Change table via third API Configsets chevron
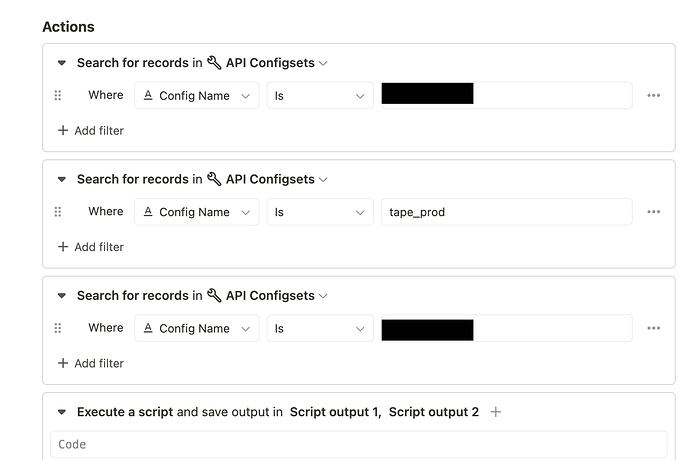This screenshot has width=690, height=460. (323, 296)
